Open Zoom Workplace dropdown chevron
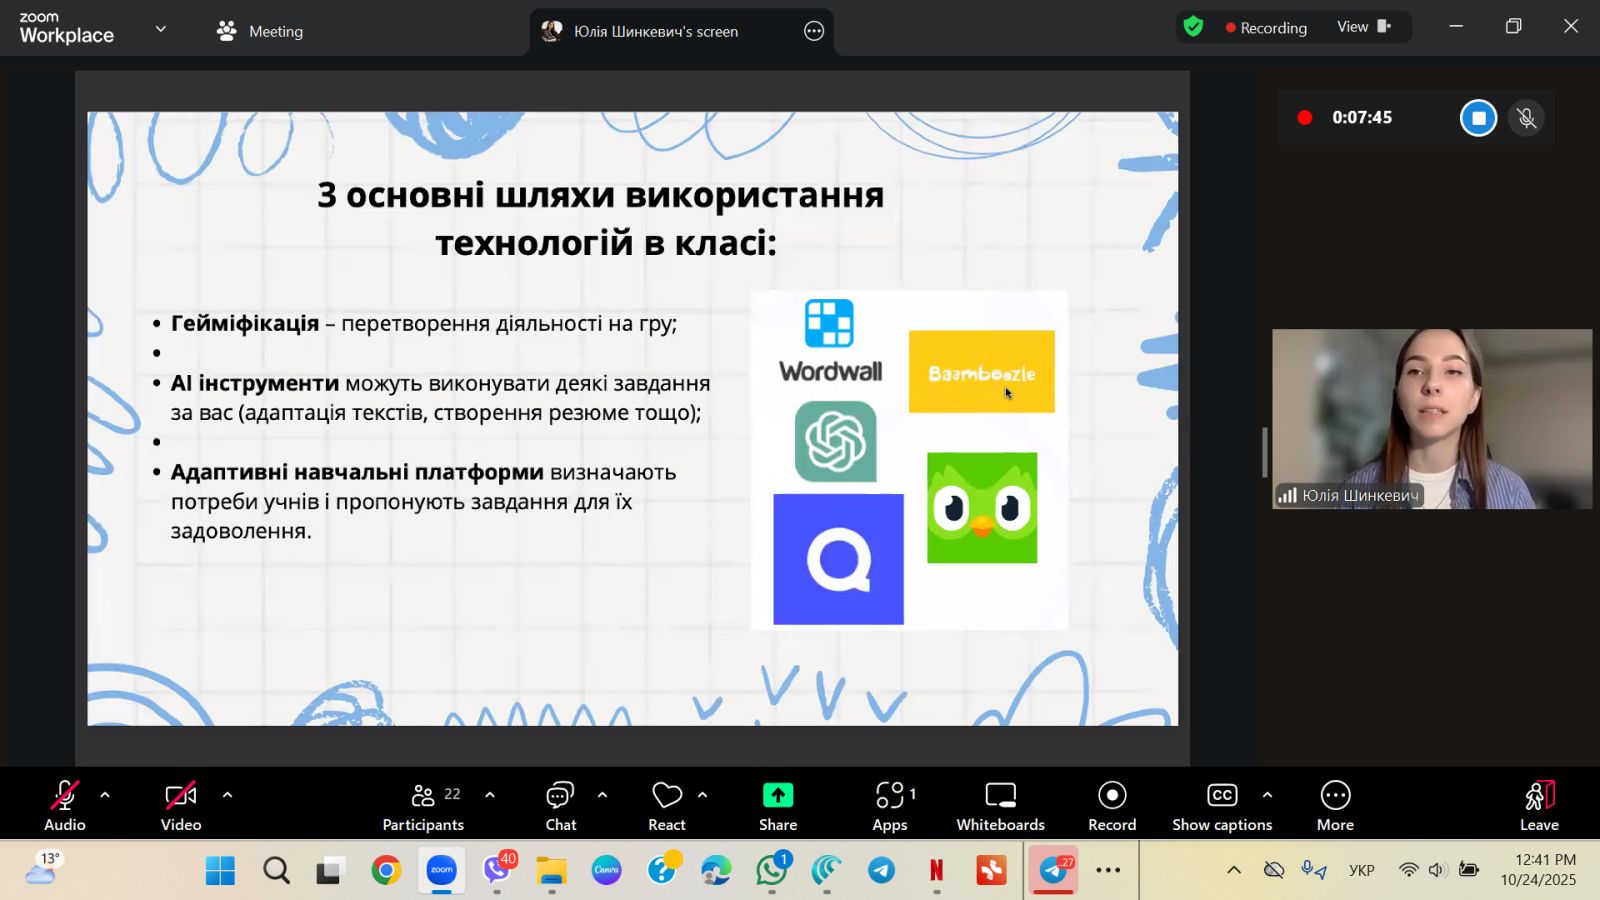This screenshot has width=1600, height=900. [x=160, y=29]
